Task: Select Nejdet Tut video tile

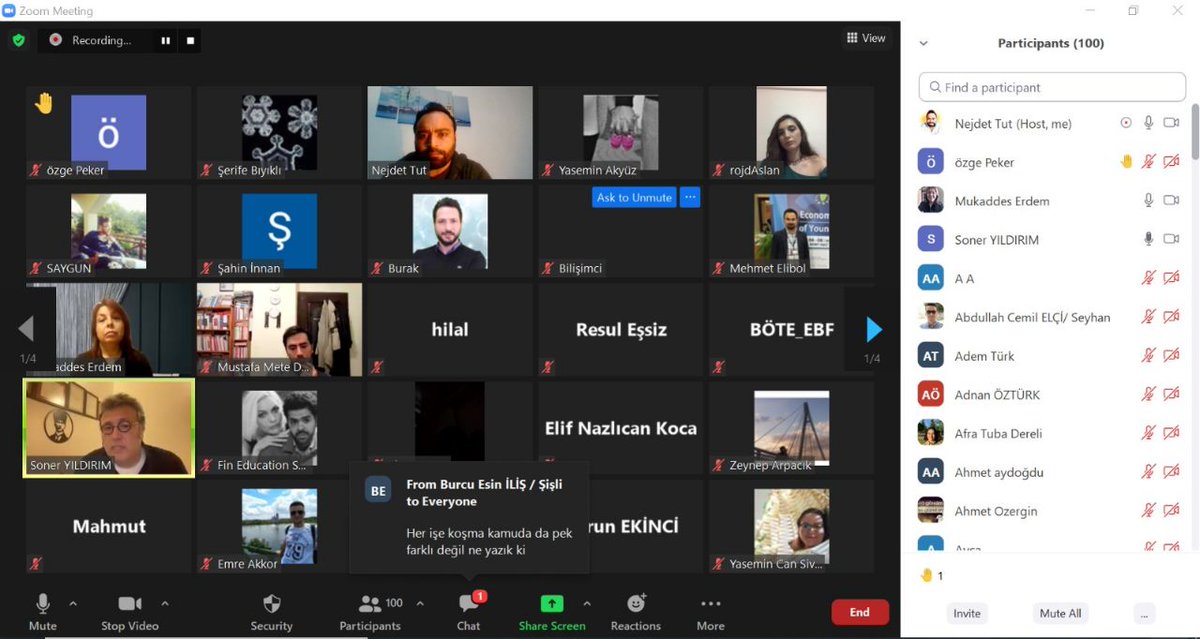Action: click(450, 133)
